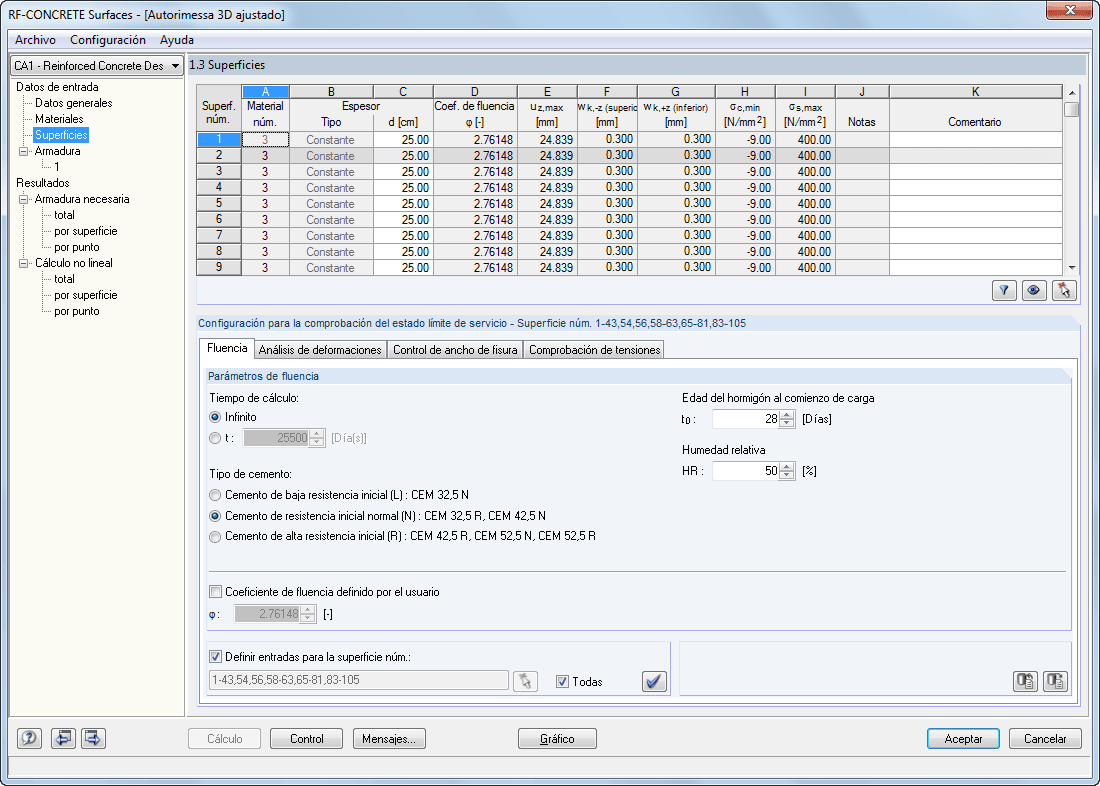
Task: Click the Comentario cell of surface row 3
Action: tap(975, 172)
